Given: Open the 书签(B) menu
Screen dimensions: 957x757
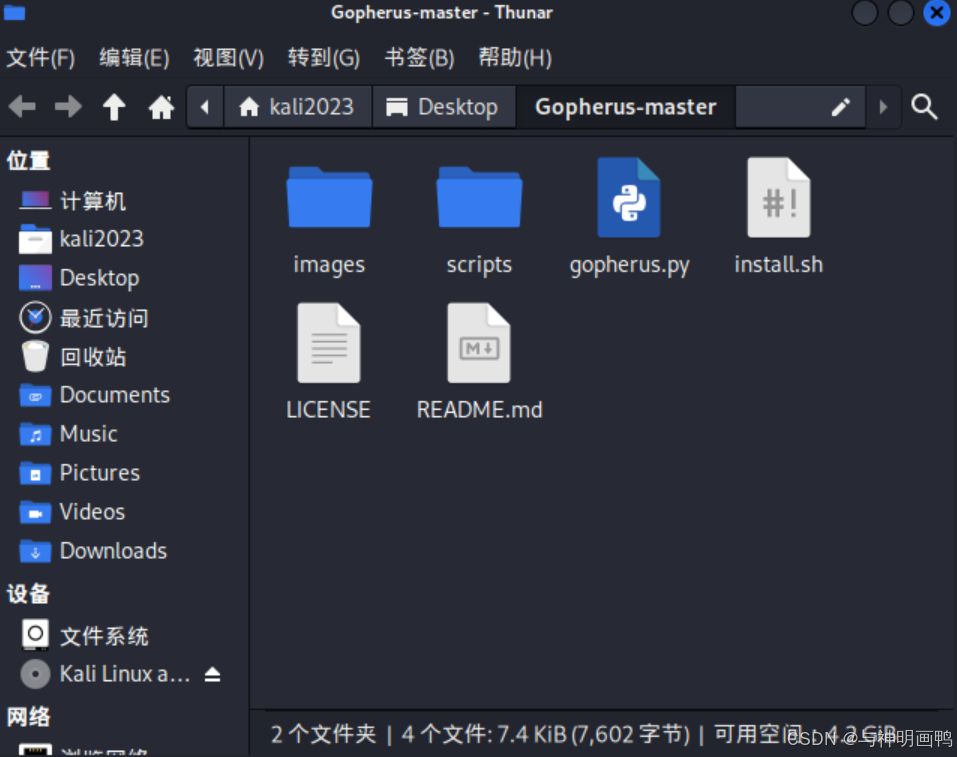Looking at the screenshot, I should point(419,58).
